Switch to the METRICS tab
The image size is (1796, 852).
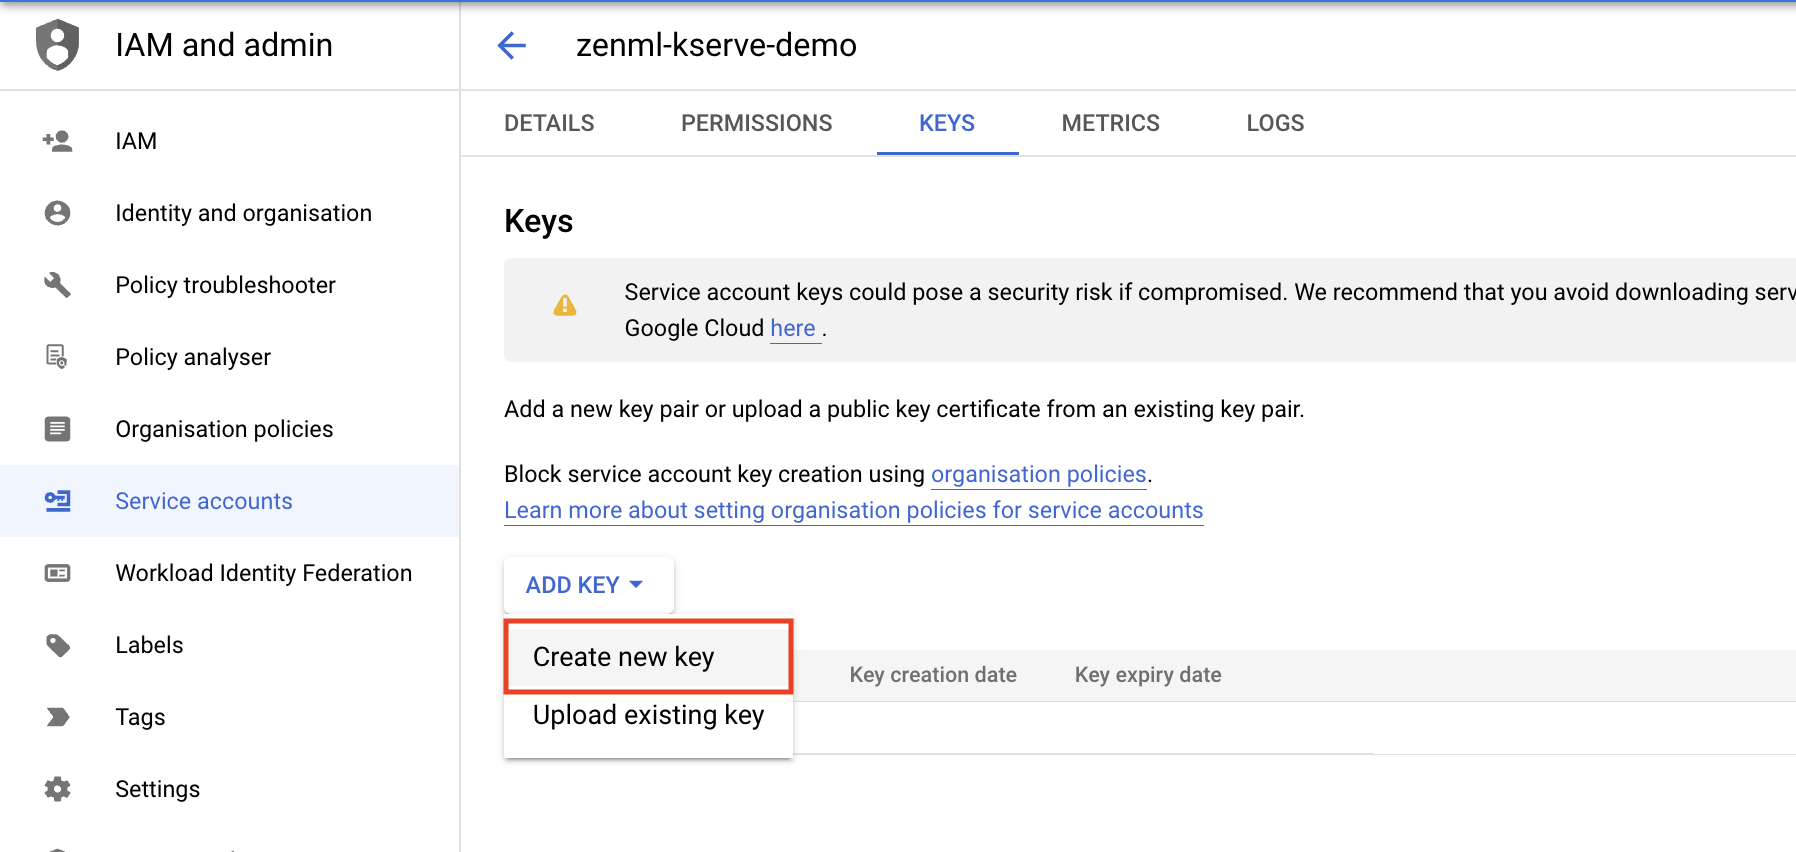click(1110, 123)
